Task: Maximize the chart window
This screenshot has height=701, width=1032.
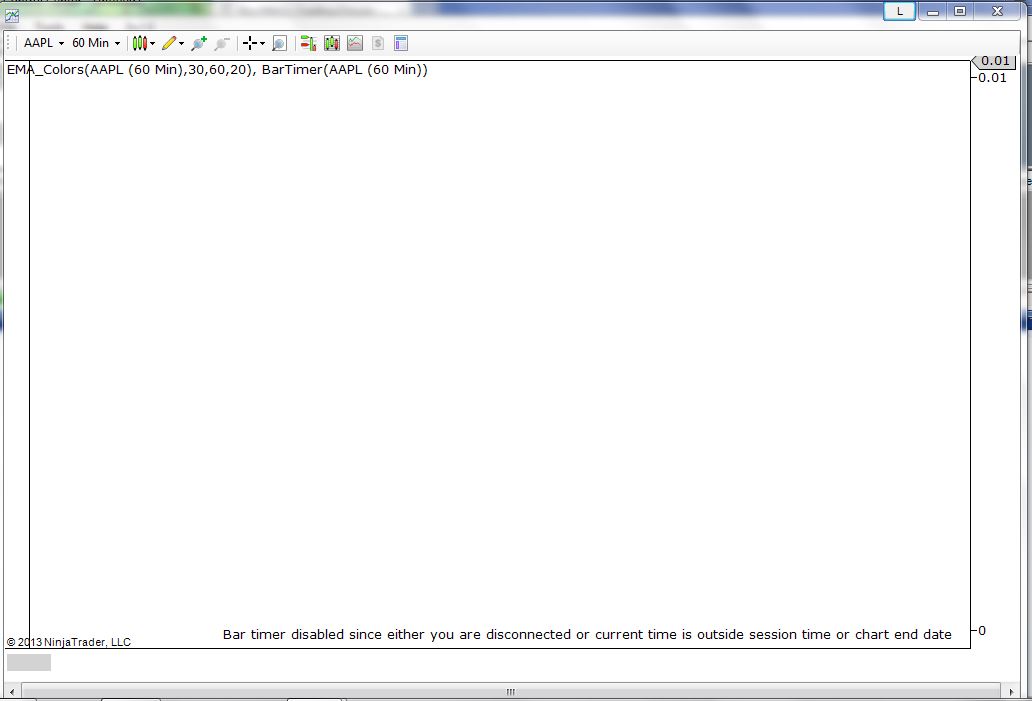Action: point(960,11)
